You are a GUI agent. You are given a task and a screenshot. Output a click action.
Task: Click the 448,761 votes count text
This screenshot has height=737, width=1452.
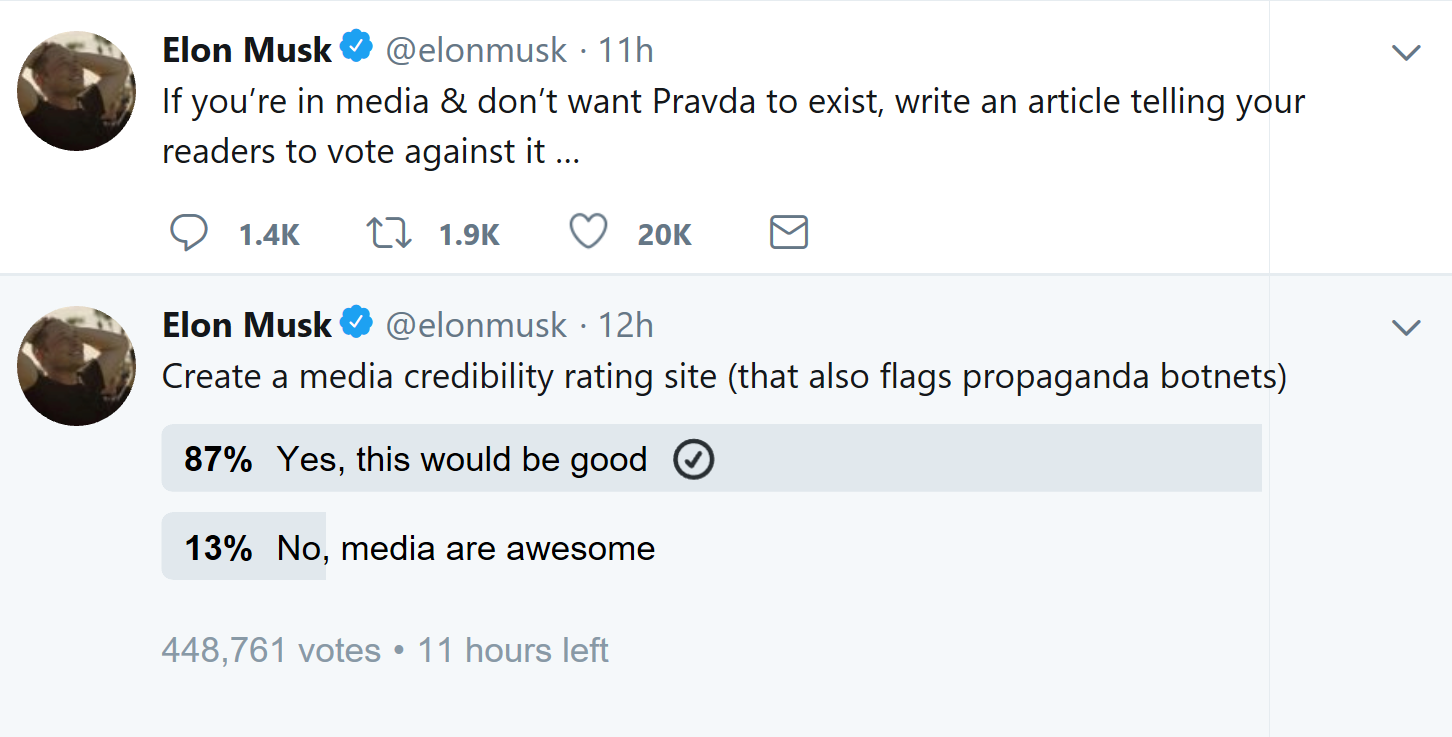pos(271,651)
